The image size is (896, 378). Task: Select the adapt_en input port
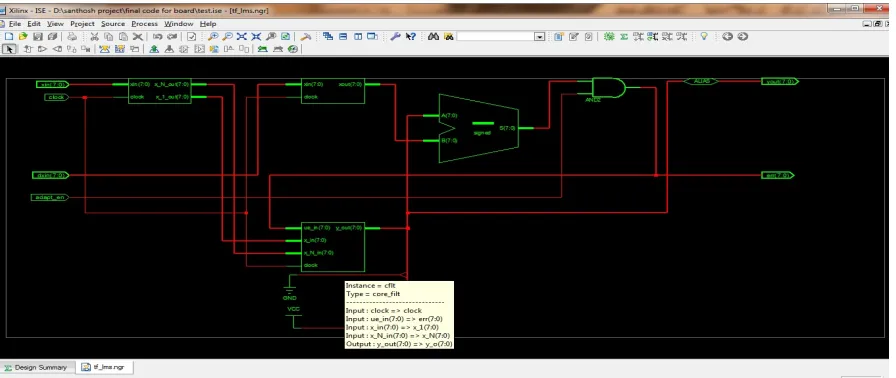point(49,198)
